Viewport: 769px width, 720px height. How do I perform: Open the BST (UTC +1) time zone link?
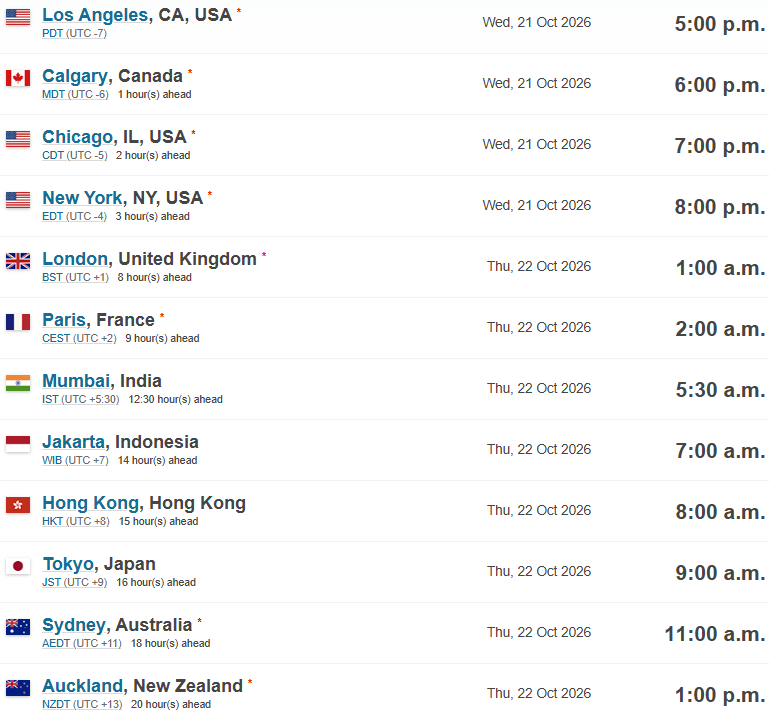(75, 277)
